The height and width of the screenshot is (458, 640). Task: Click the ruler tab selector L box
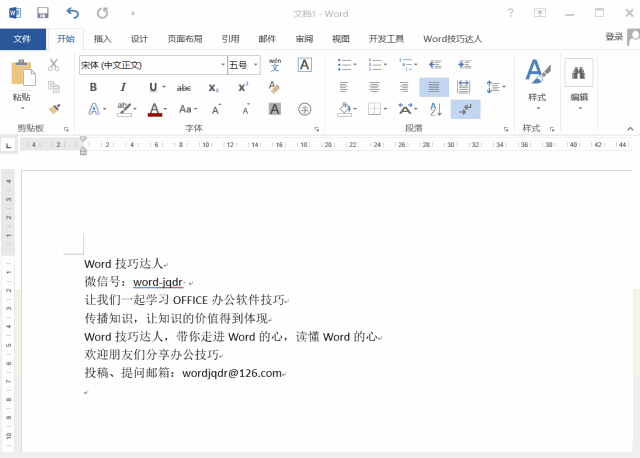pos(8,145)
